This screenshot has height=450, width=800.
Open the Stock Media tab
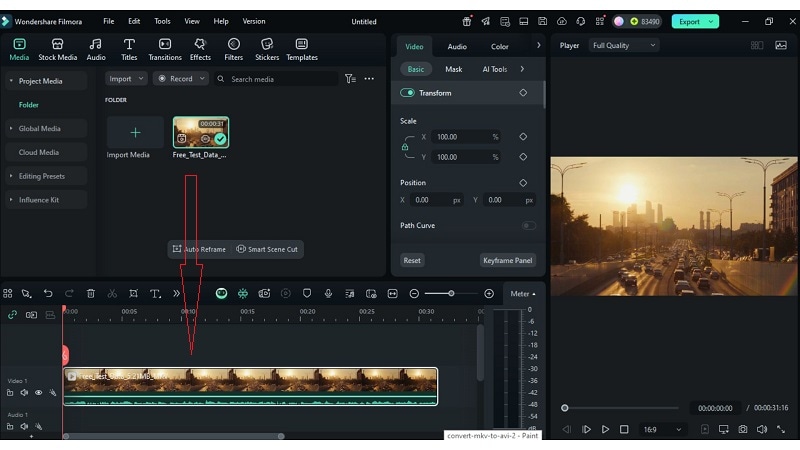point(58,49)
